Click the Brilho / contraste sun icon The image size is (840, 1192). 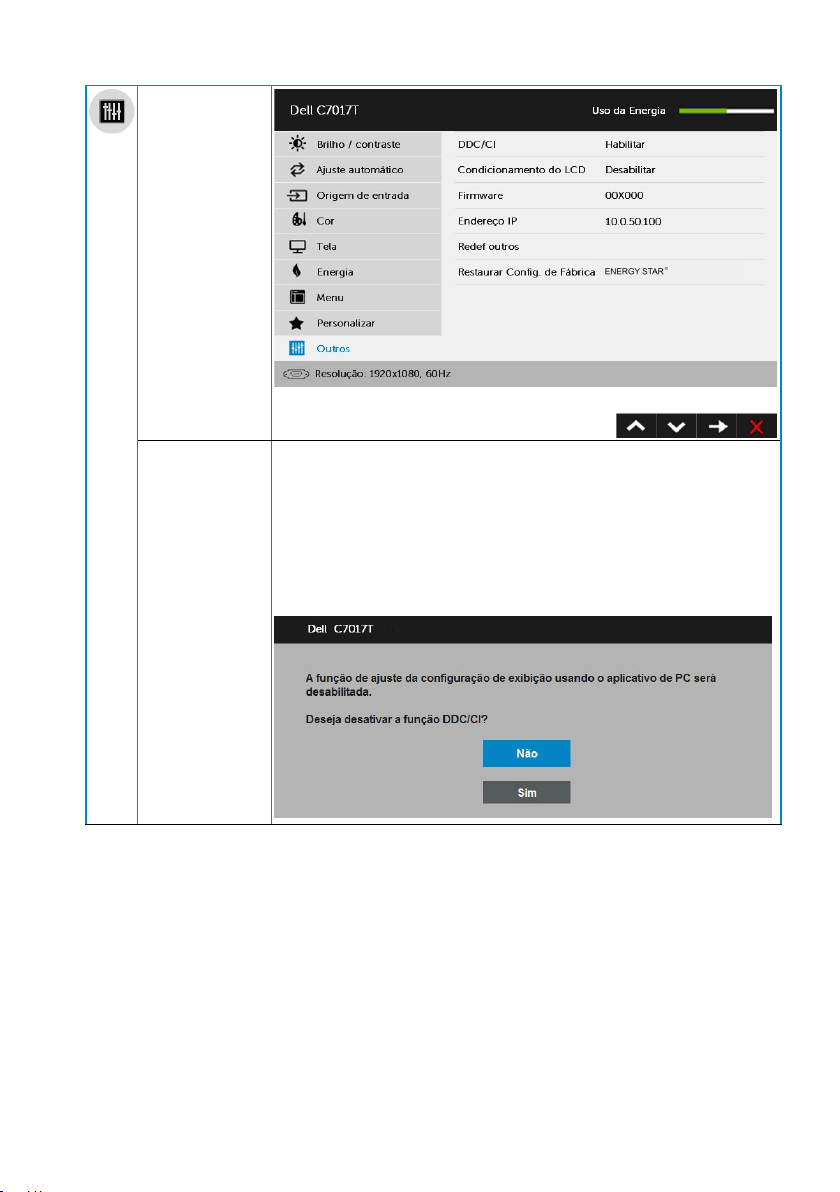pos(297,144)
